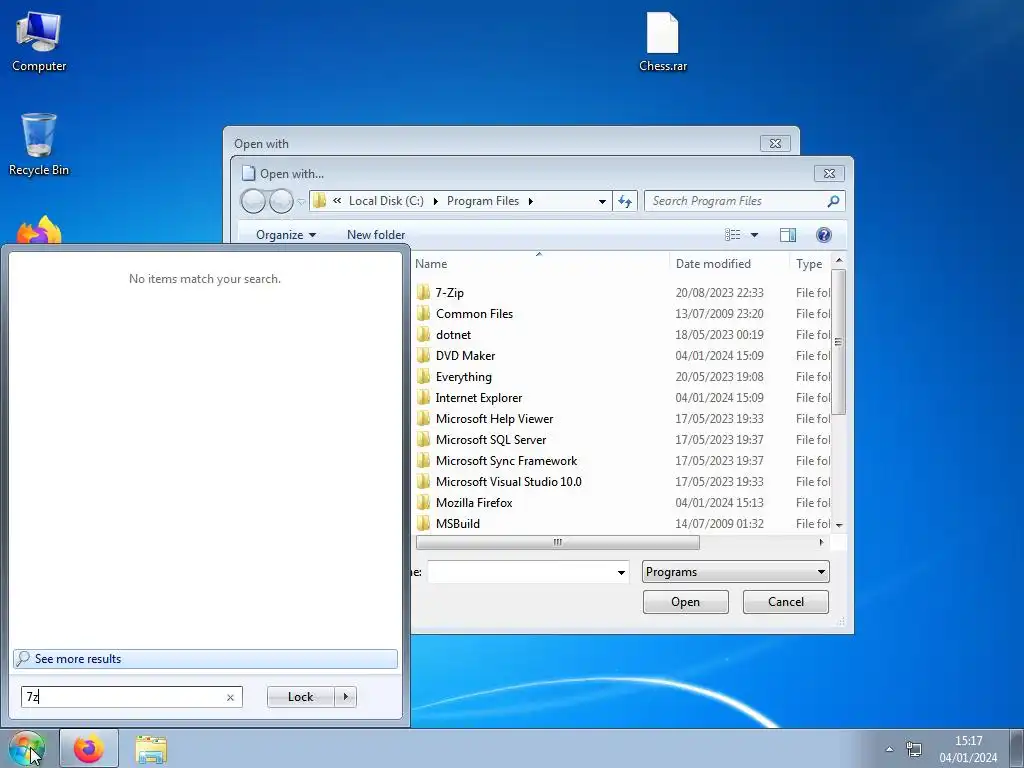
Task: Click the 20/08/2023 22:33 date cell
Action: [x=719, y=293]
